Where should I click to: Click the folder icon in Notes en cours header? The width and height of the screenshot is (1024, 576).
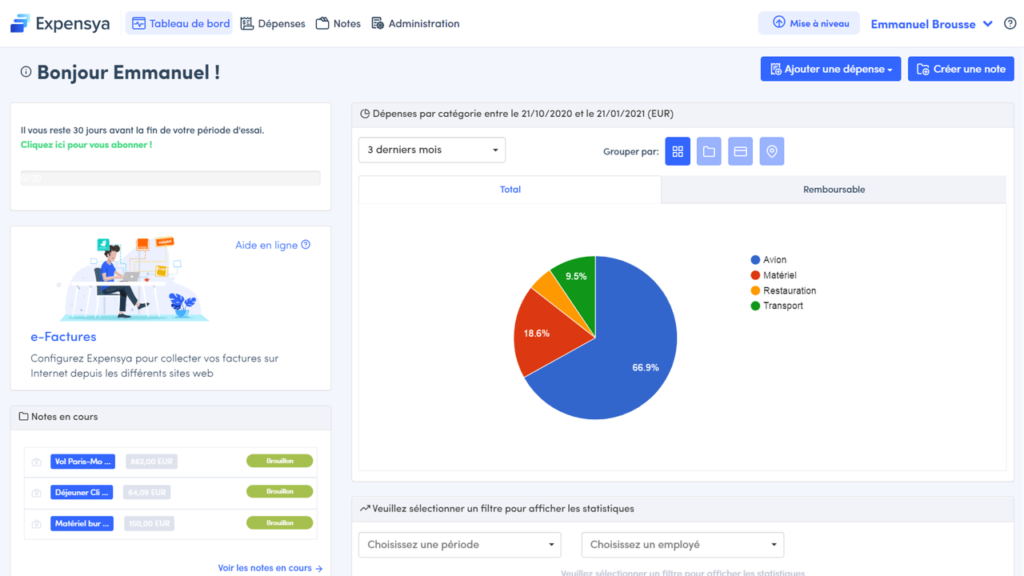coord(24,416)
